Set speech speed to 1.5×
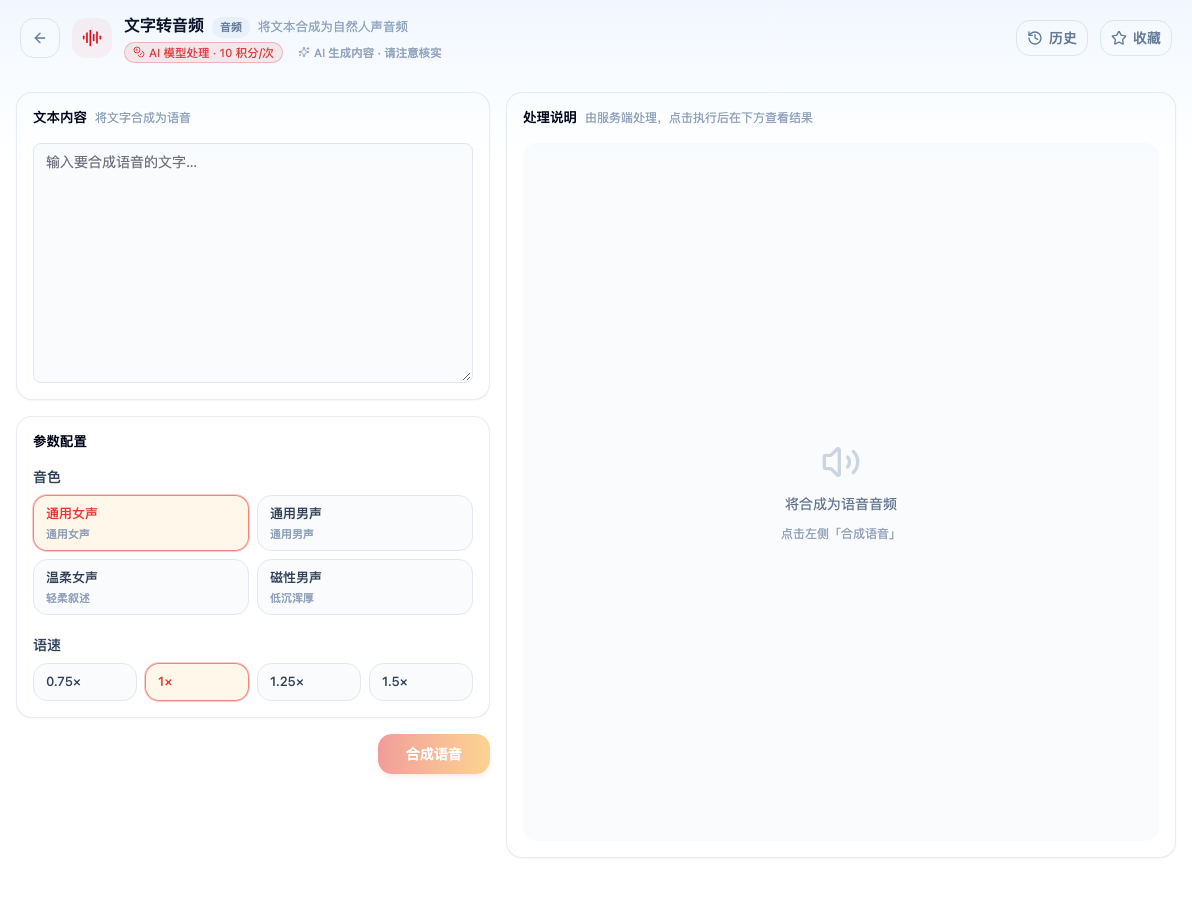The height and width of the screenshot is (900, 1192). click(x=421, y=682)
